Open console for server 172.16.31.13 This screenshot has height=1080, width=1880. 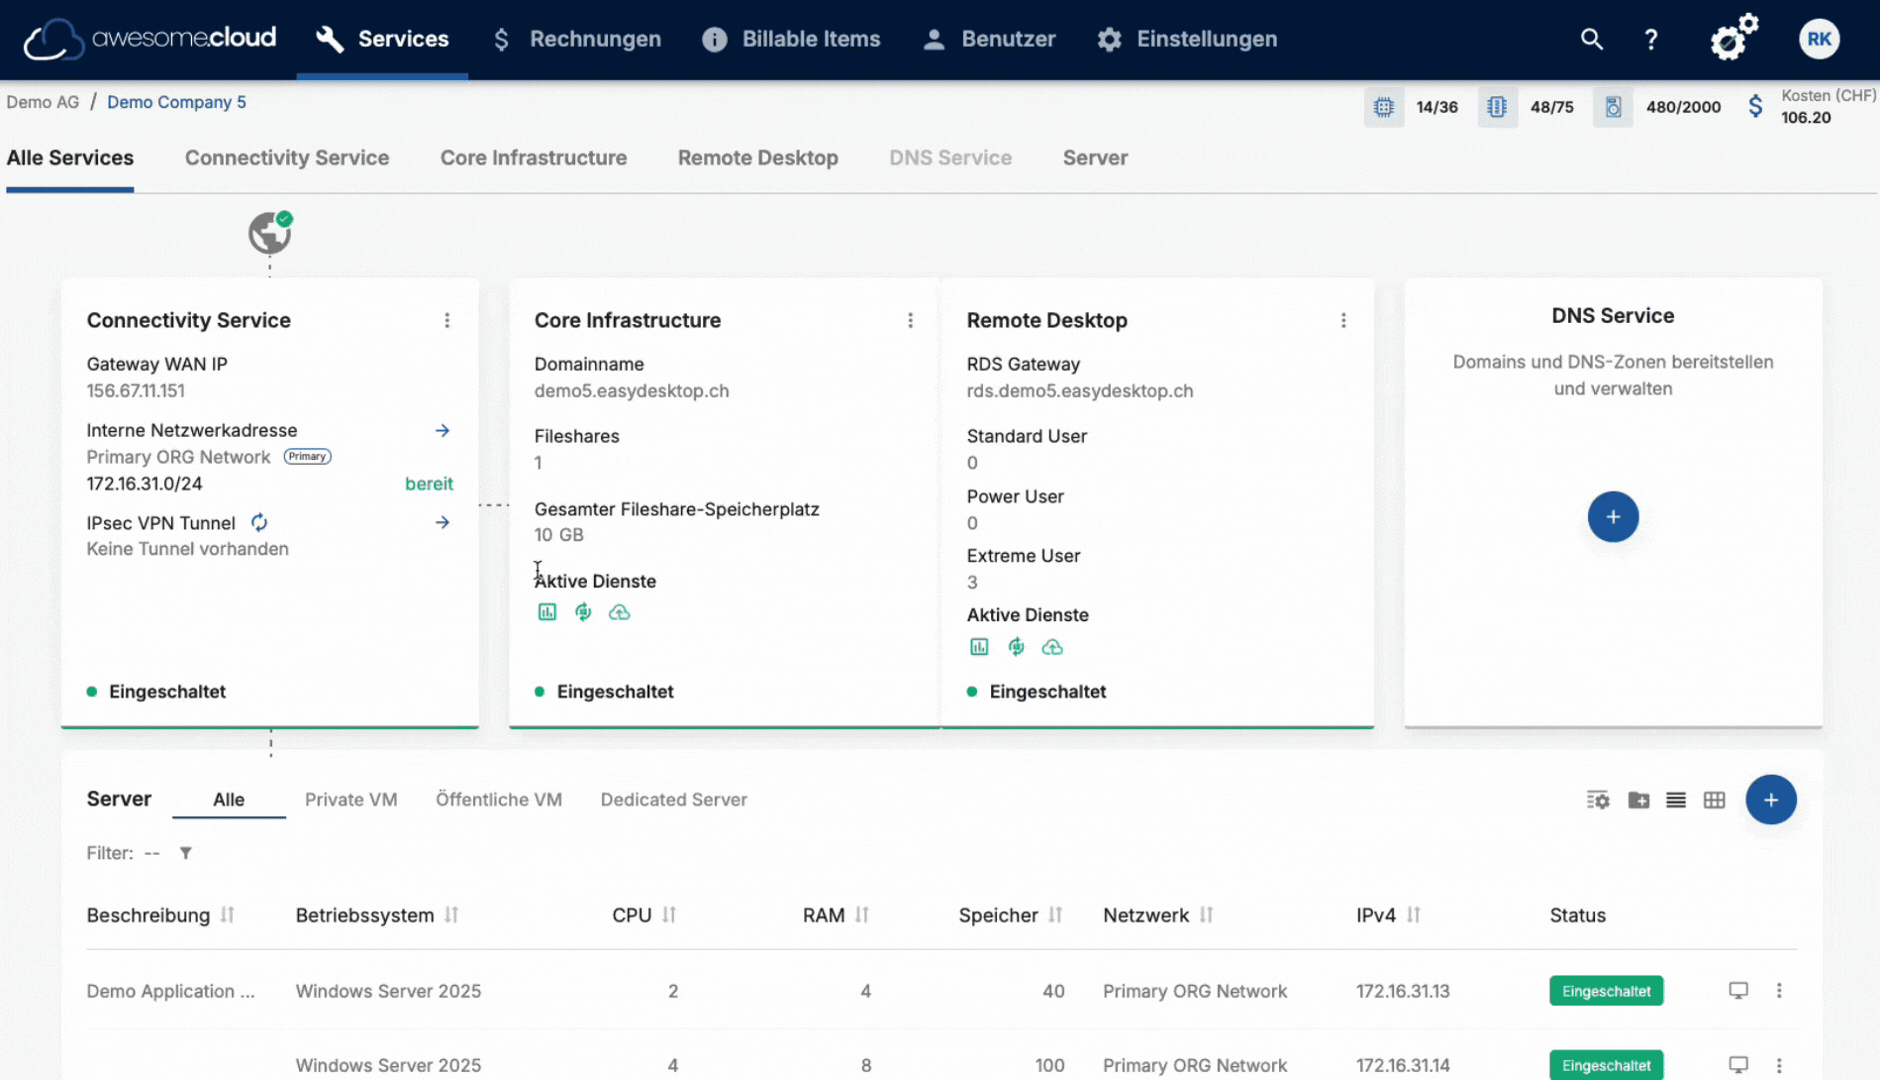point(1739,990)
